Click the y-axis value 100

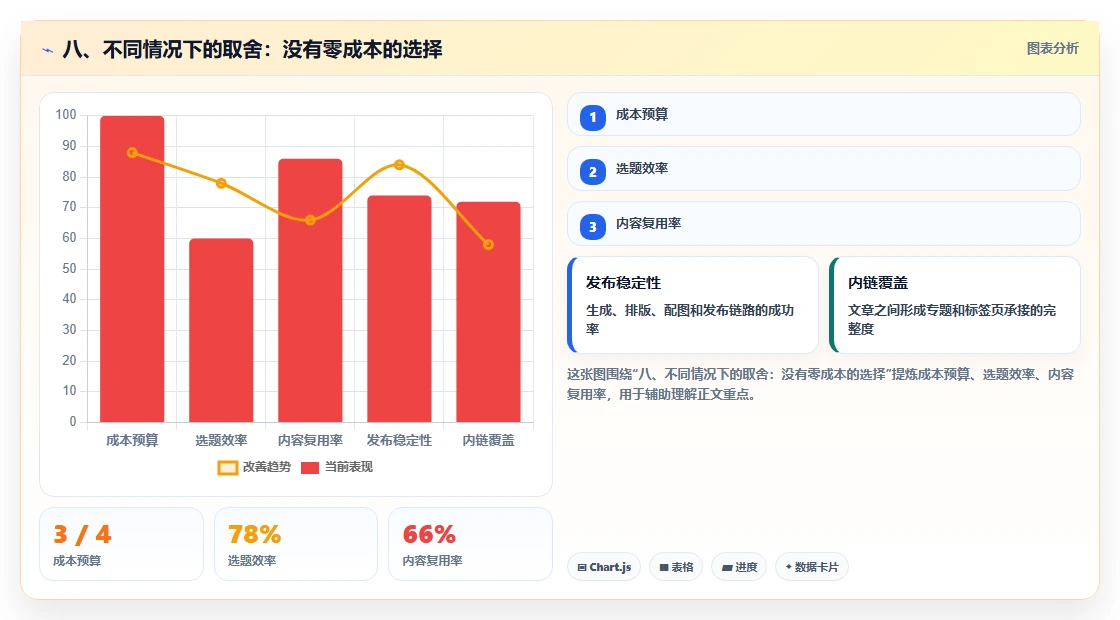(x=66, y=114)
